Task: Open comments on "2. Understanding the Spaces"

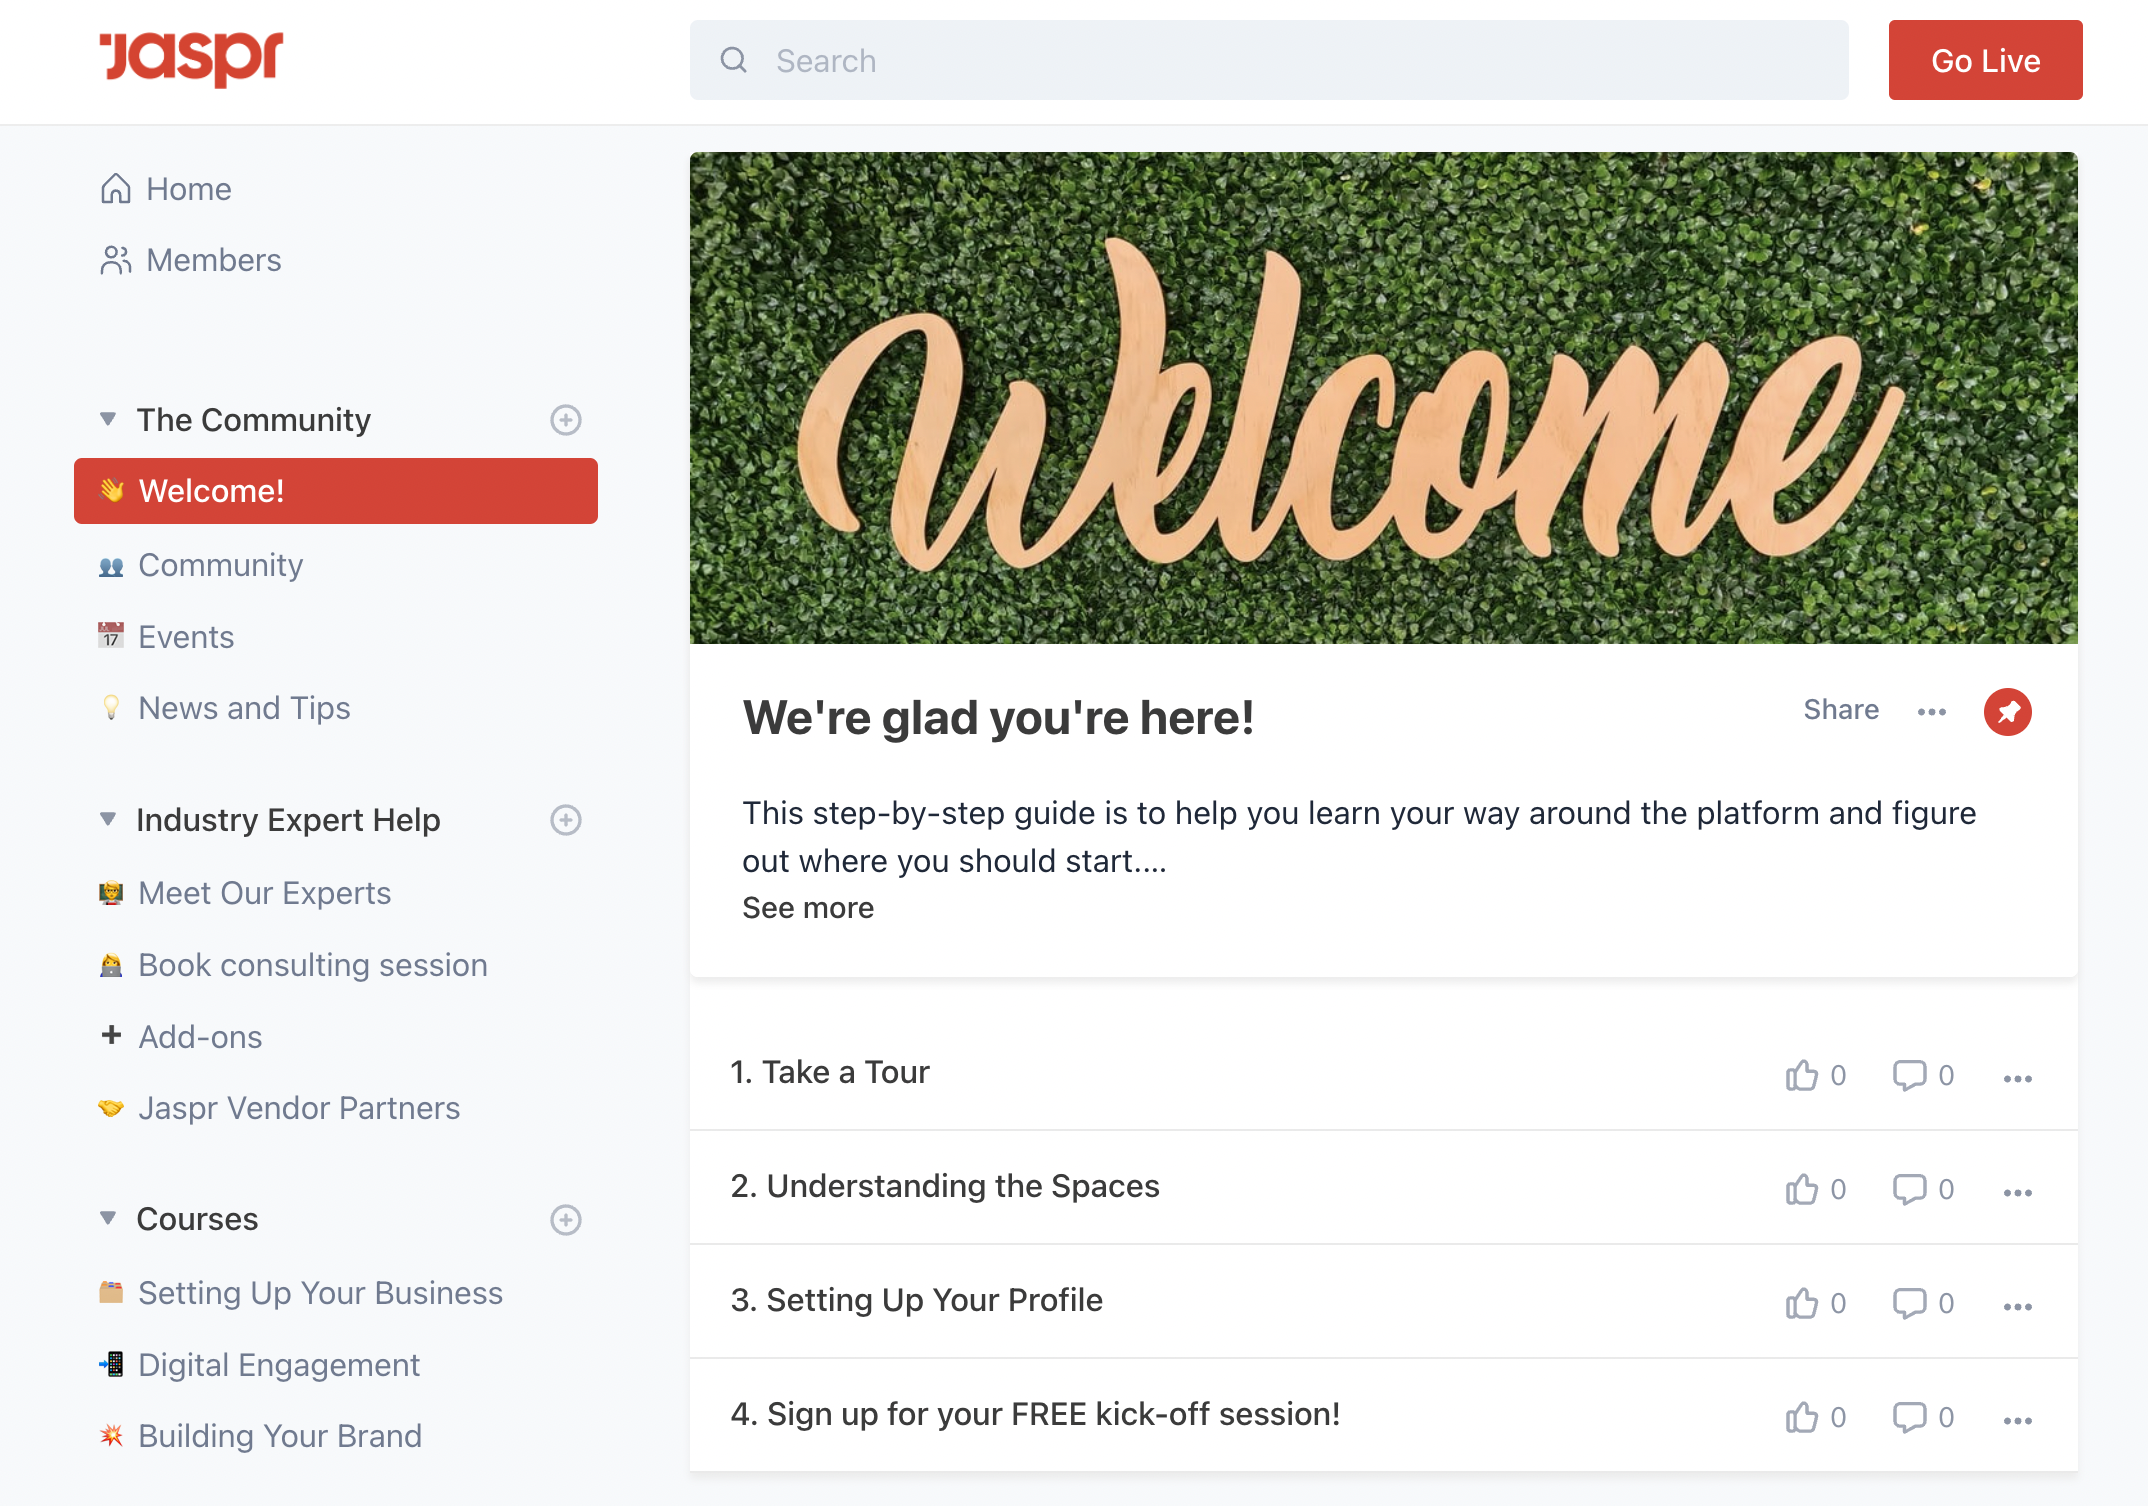Action: pos(1909,1189)
